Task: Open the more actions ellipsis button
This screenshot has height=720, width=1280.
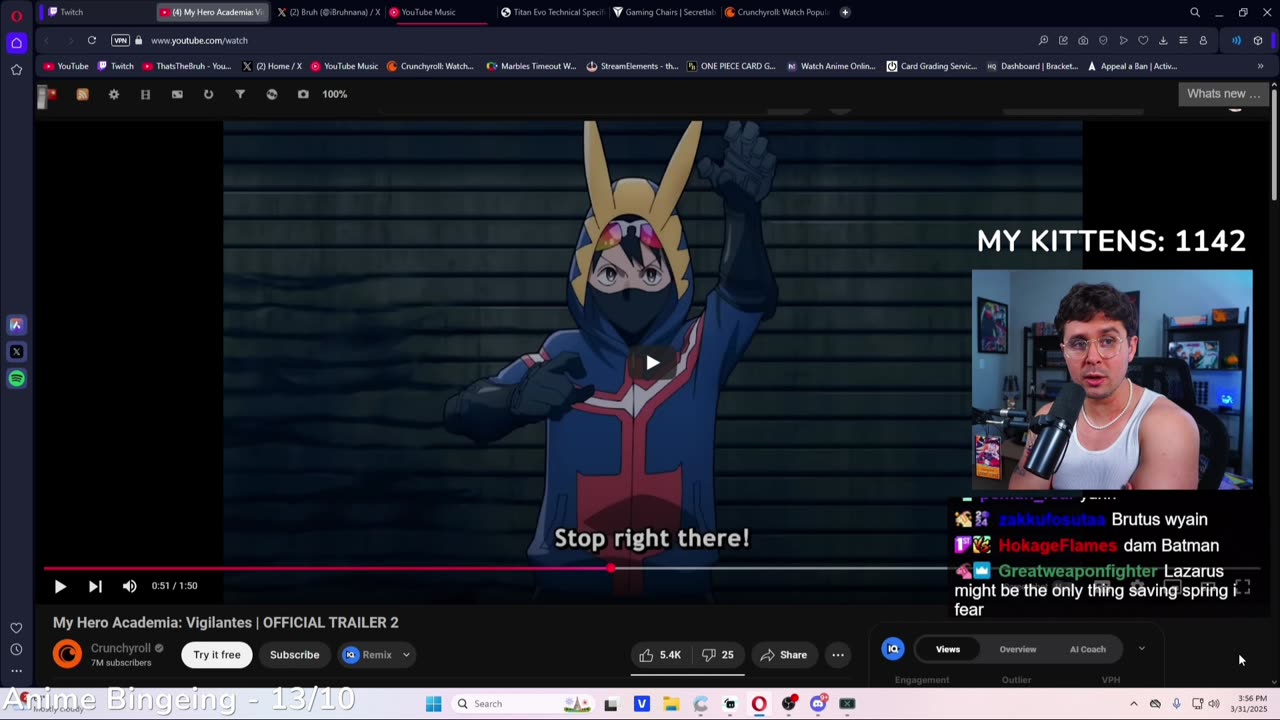Action: (838, 655)
